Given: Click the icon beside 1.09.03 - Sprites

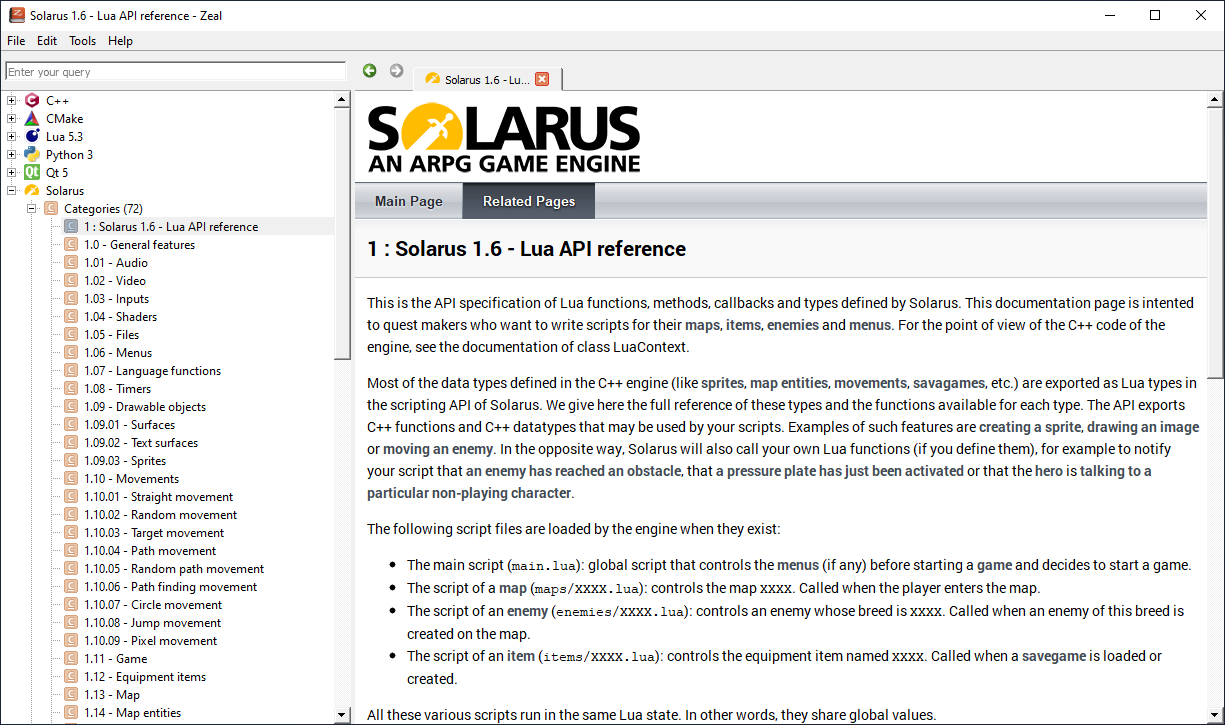Looking at the screenshot, I should coord(71,460).
